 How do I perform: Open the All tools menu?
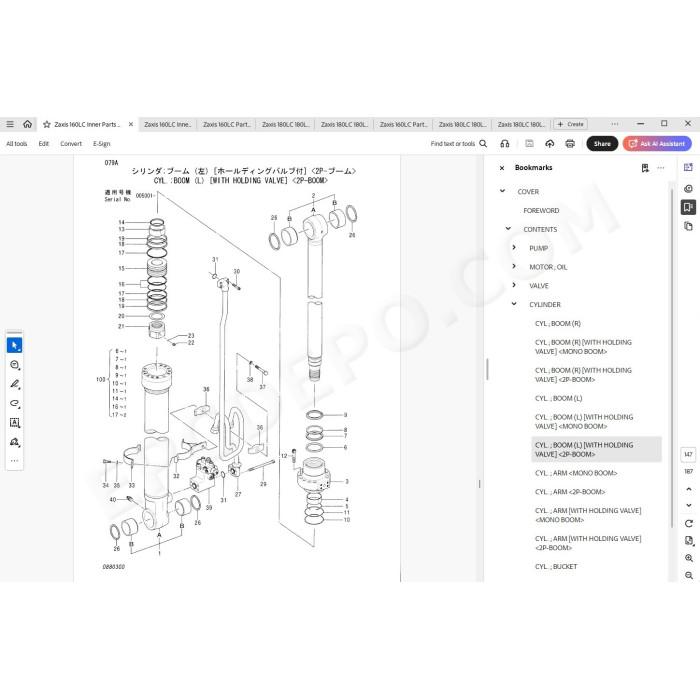pos(17,144)
